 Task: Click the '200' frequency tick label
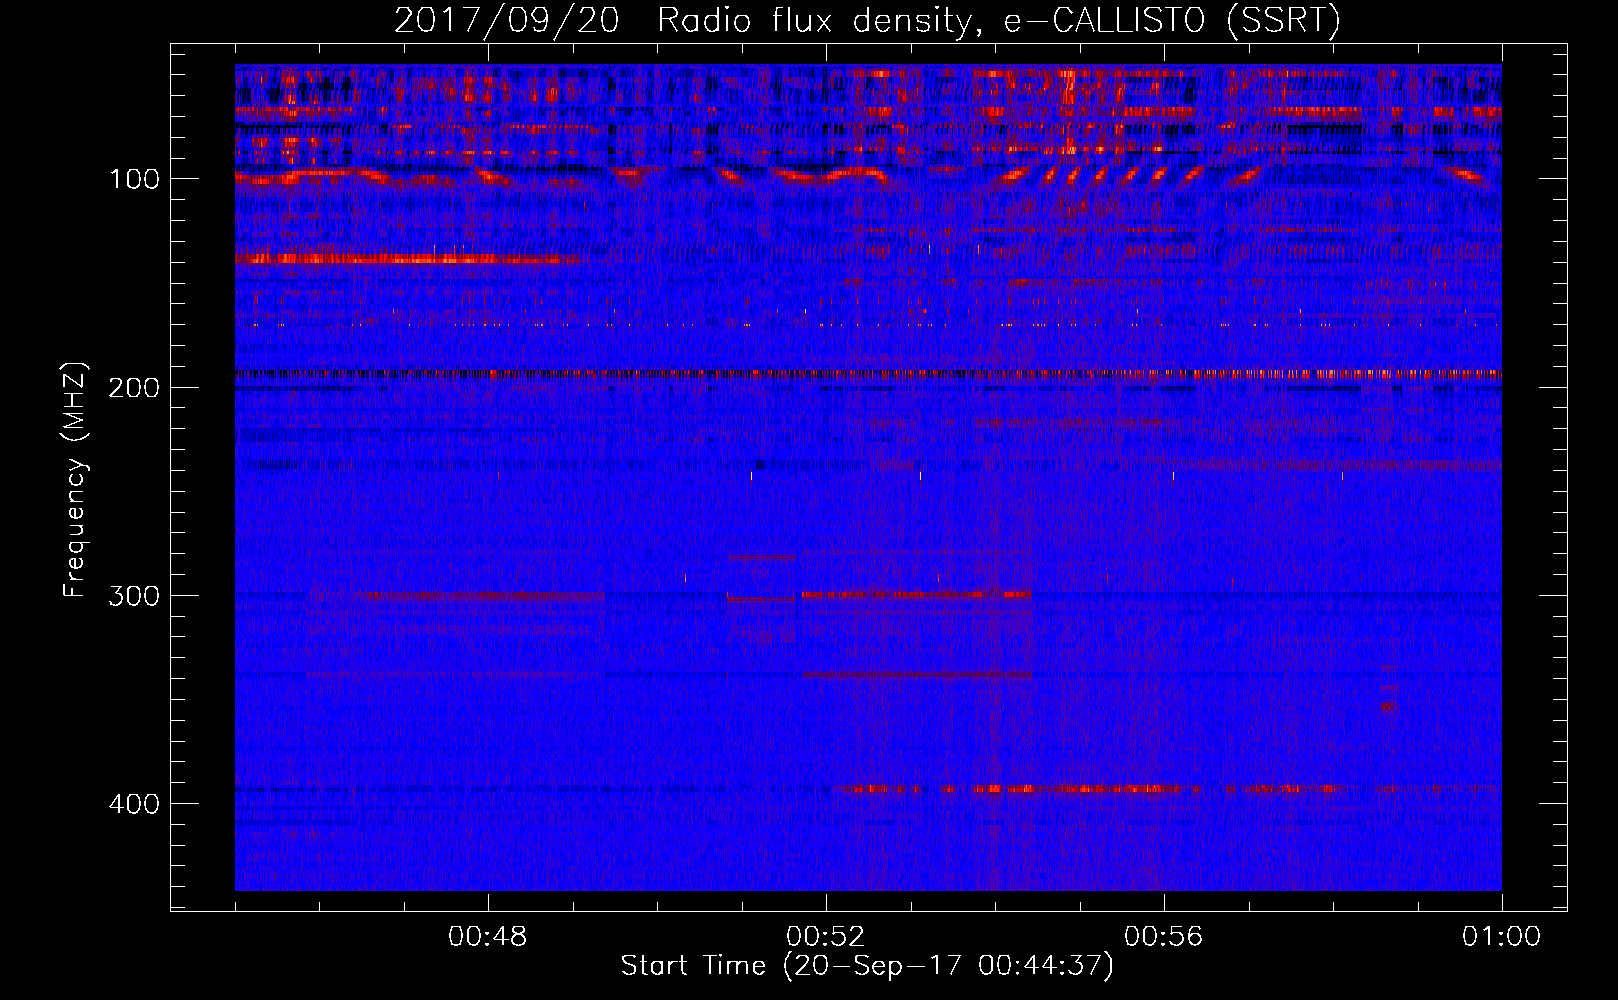tap(134, 388)
